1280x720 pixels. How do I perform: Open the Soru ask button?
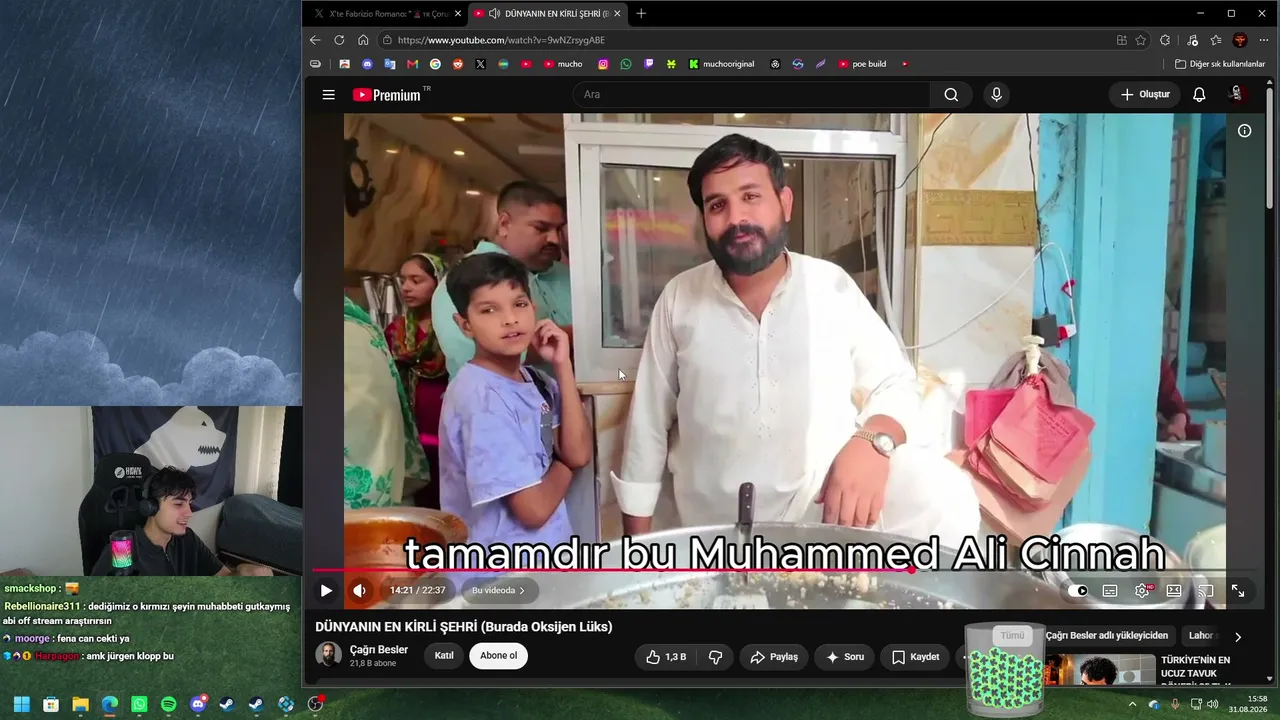(x=845, y=657)
